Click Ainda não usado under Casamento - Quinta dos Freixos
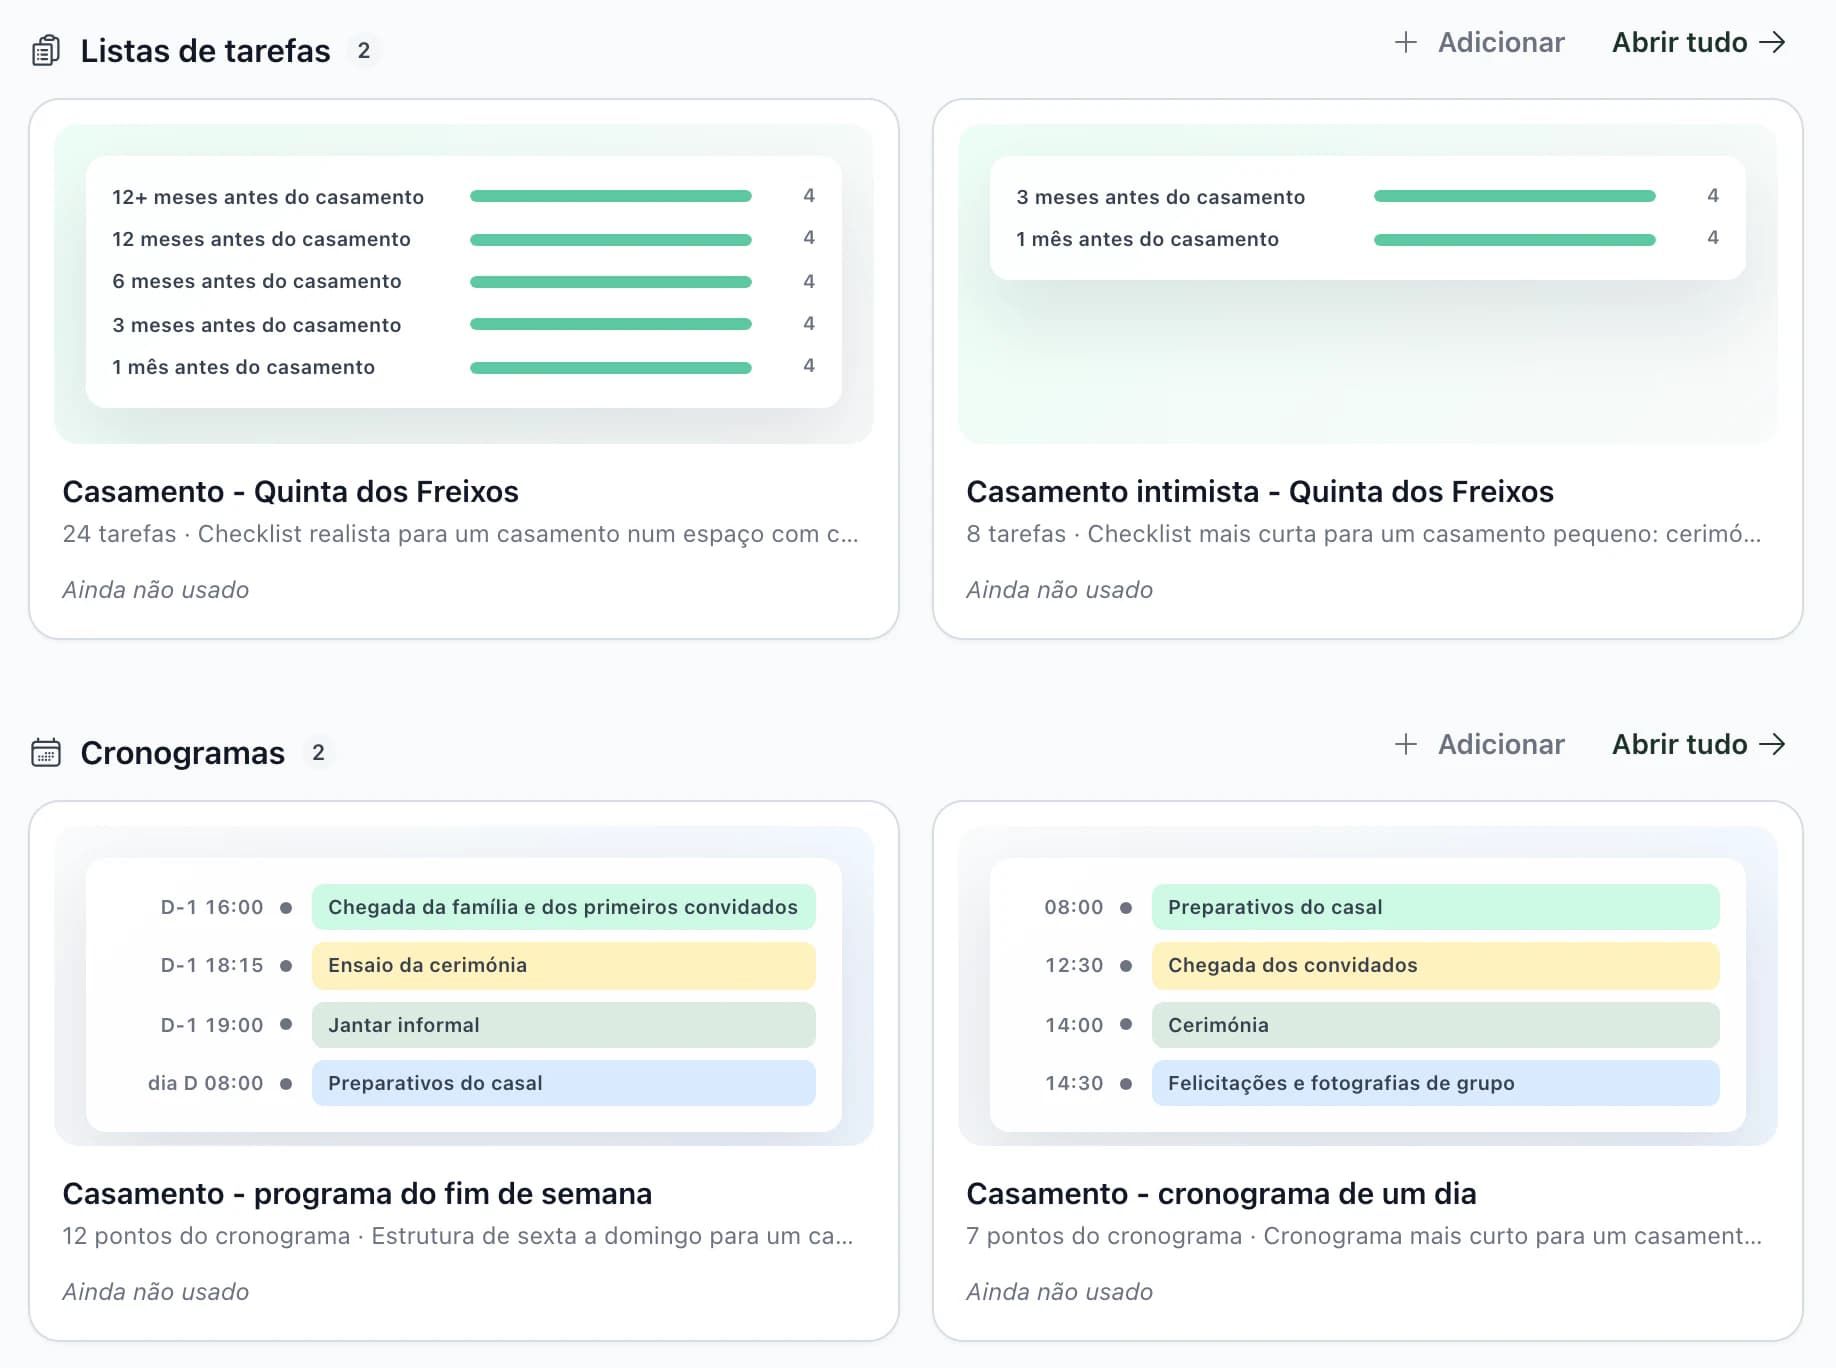This screenshot has height=1368, width=1836. (x=156, y=590)
